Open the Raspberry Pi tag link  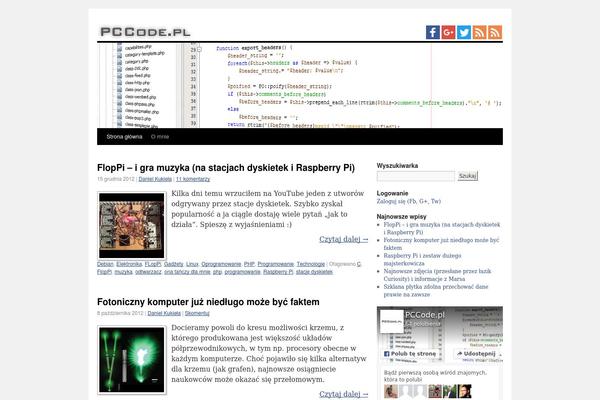tap(278, 272)
